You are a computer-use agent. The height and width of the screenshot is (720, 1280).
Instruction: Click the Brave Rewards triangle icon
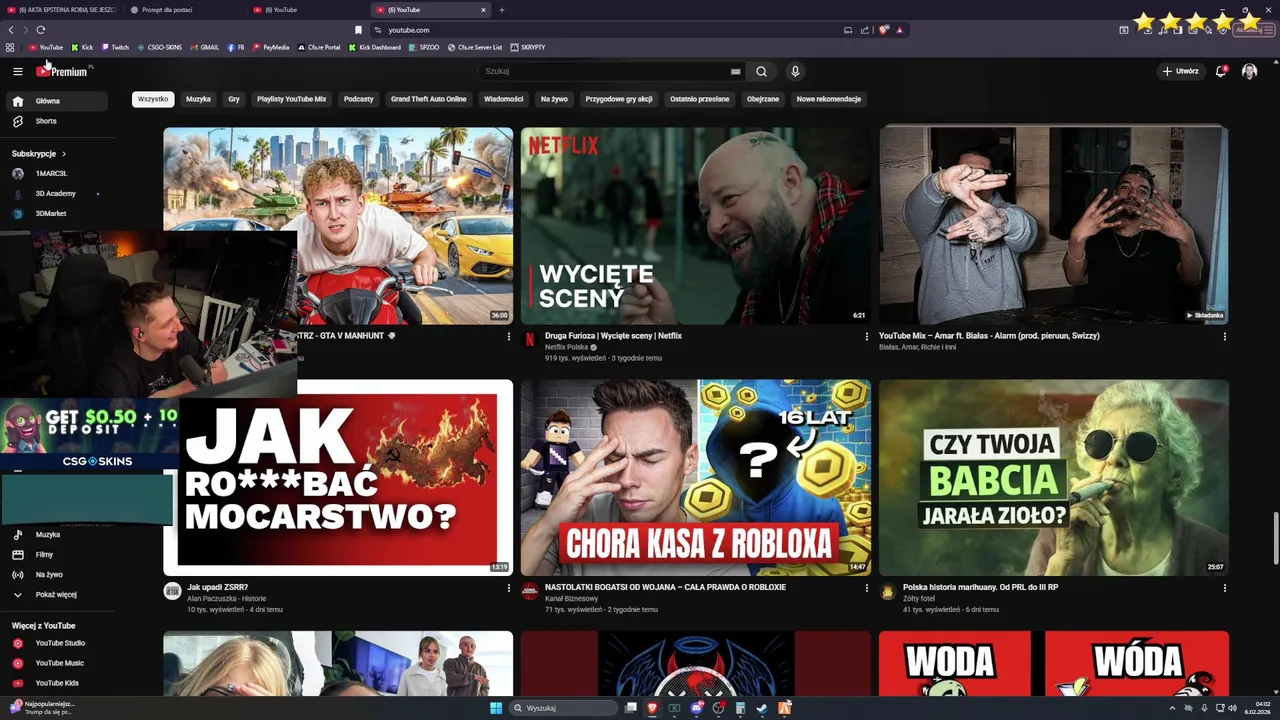tap(899, 30)
